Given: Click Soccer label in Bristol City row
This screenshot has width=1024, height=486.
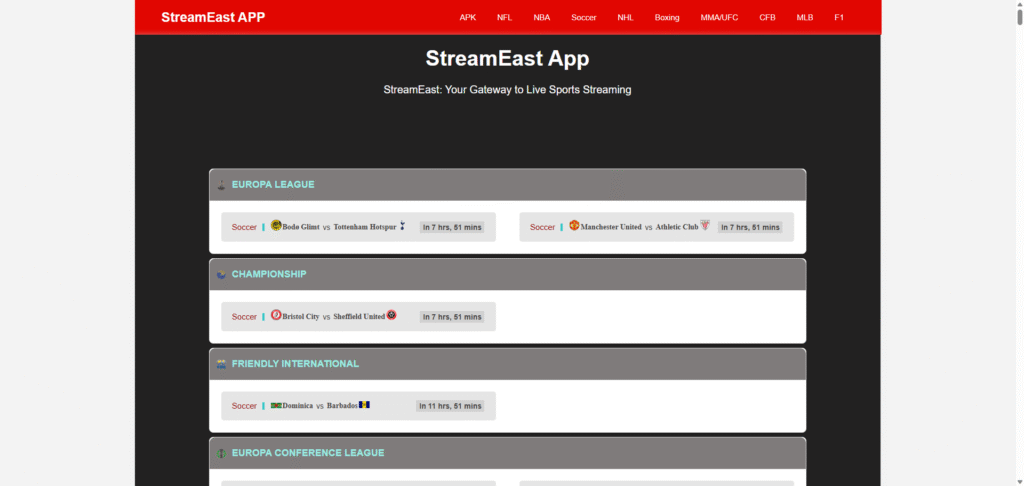Looking at the screenshot, I should point(244,317).
